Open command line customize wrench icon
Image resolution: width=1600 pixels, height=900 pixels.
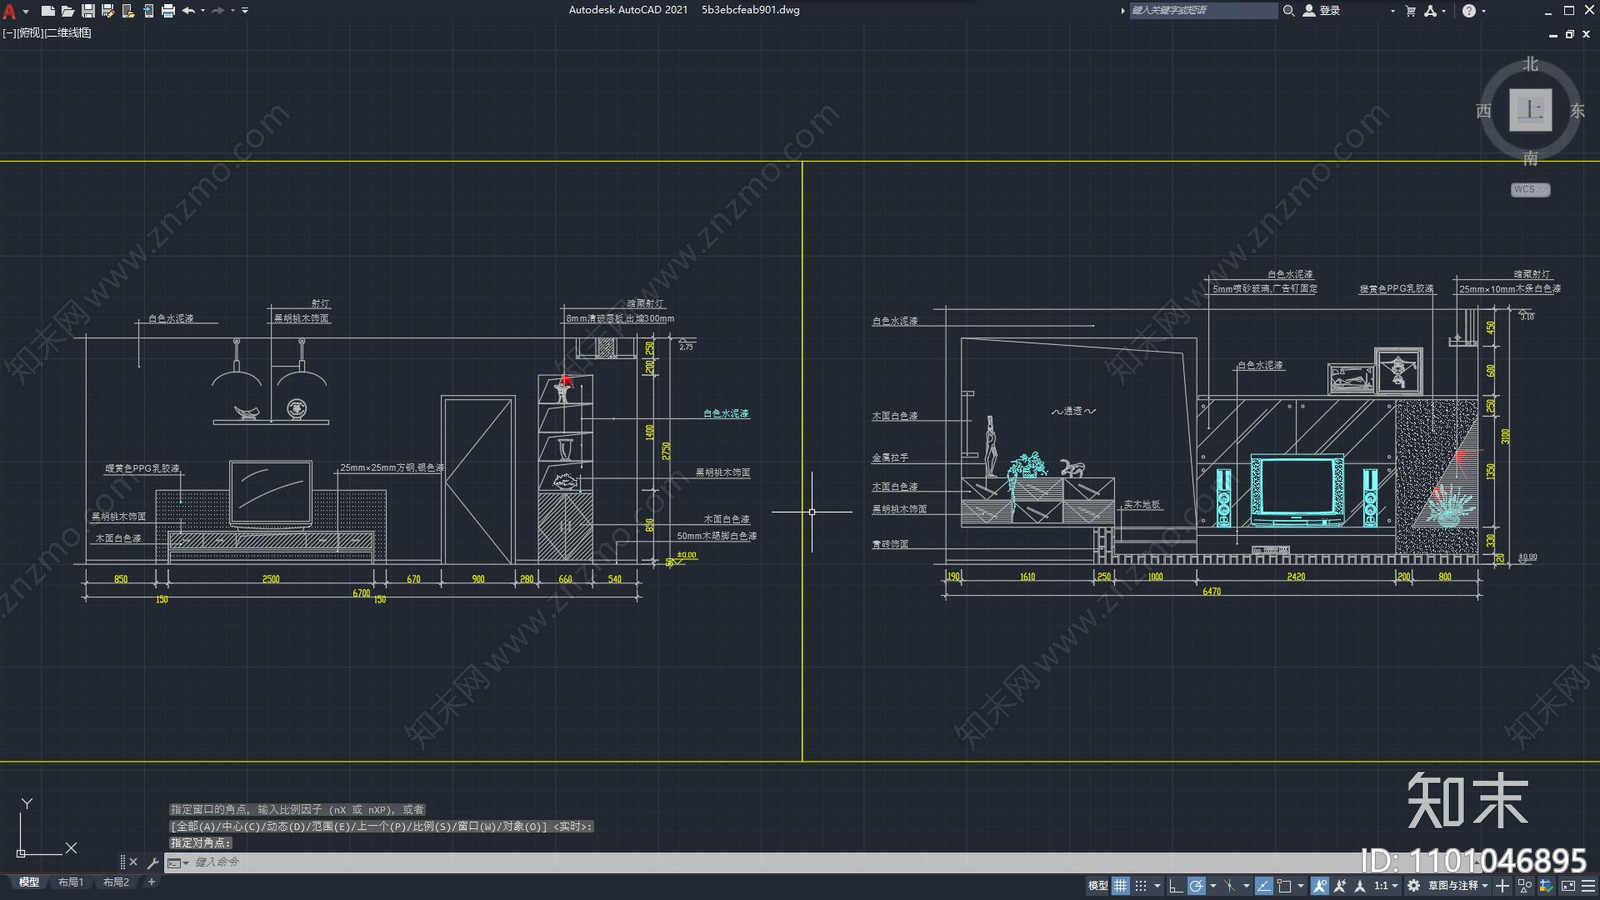point(153,862)
